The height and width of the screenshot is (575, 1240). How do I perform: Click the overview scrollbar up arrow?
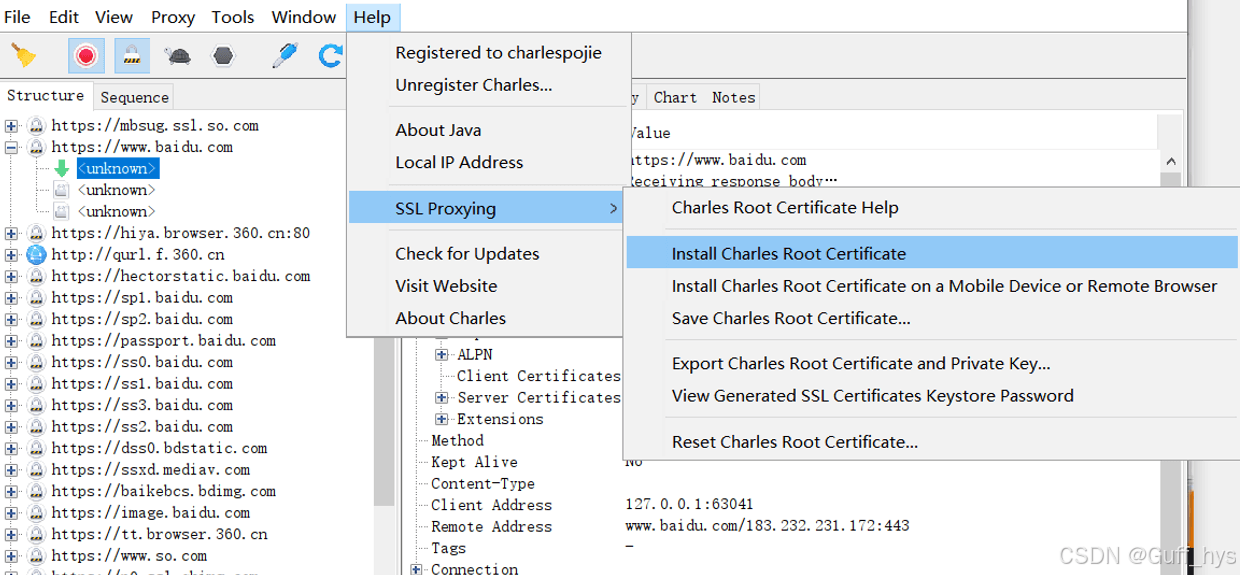tap(1171, 161)
